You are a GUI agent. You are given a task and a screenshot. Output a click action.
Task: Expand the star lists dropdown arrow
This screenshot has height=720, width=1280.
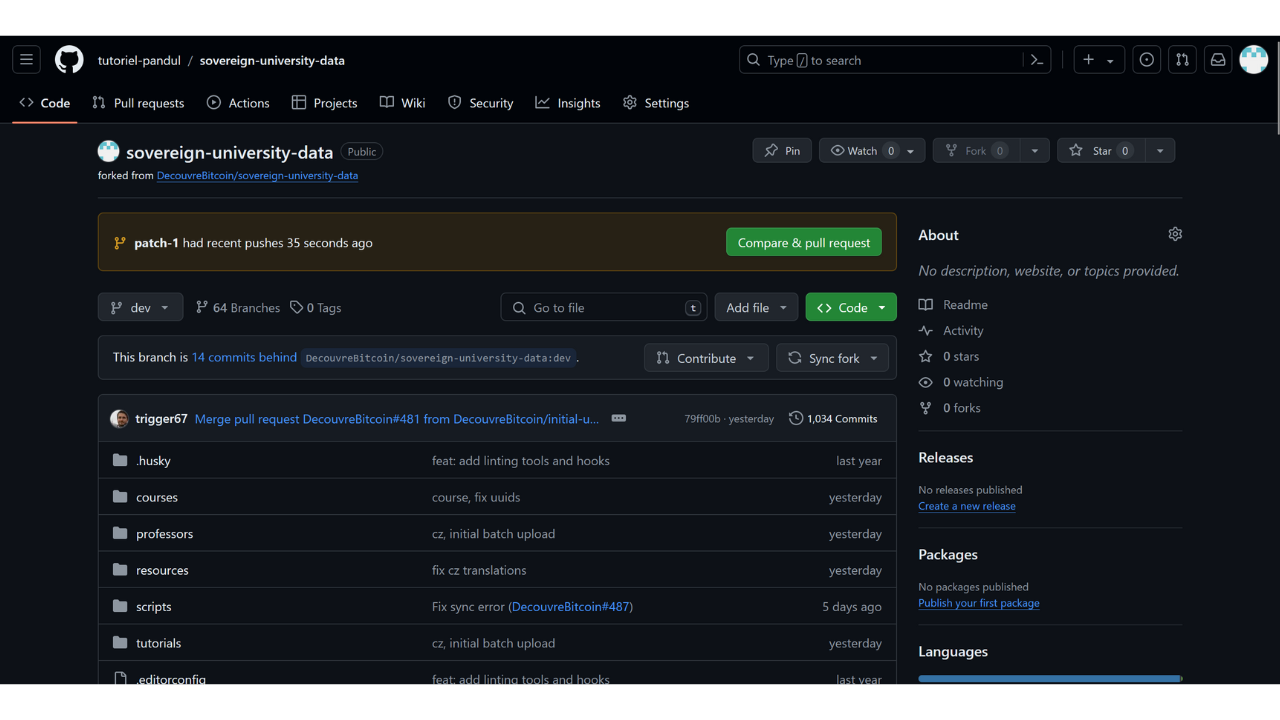click(1160, 151)
